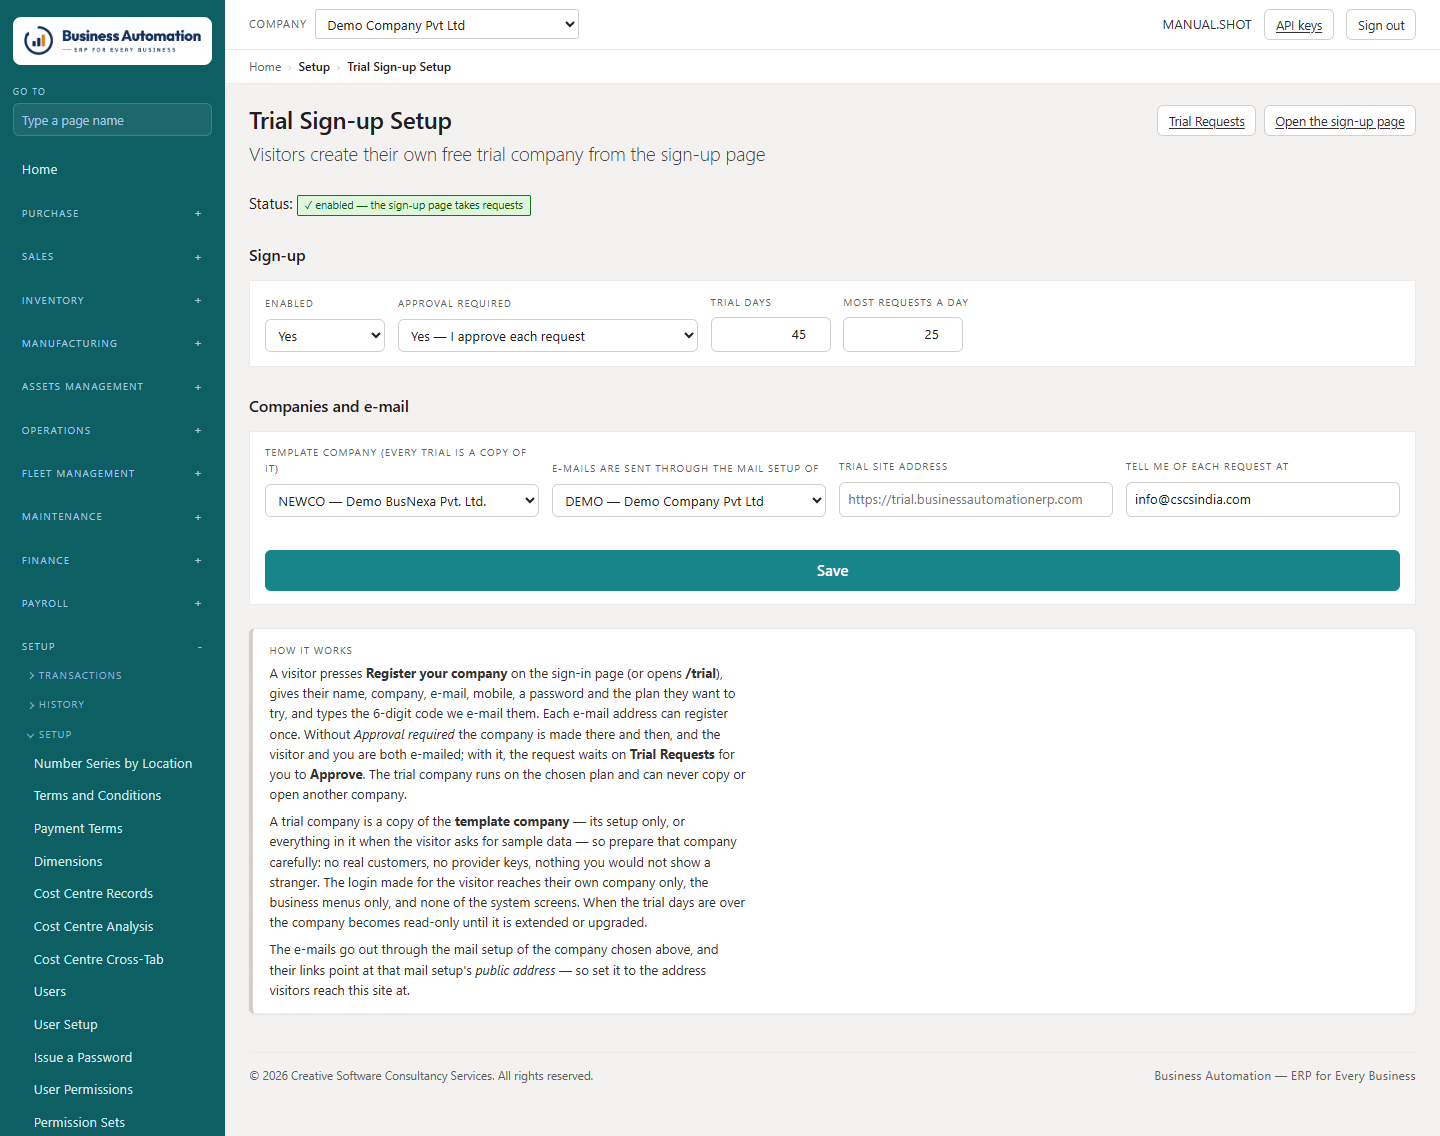Click the Tell Me of Each Request e-mail field

tap(1263, 500)
